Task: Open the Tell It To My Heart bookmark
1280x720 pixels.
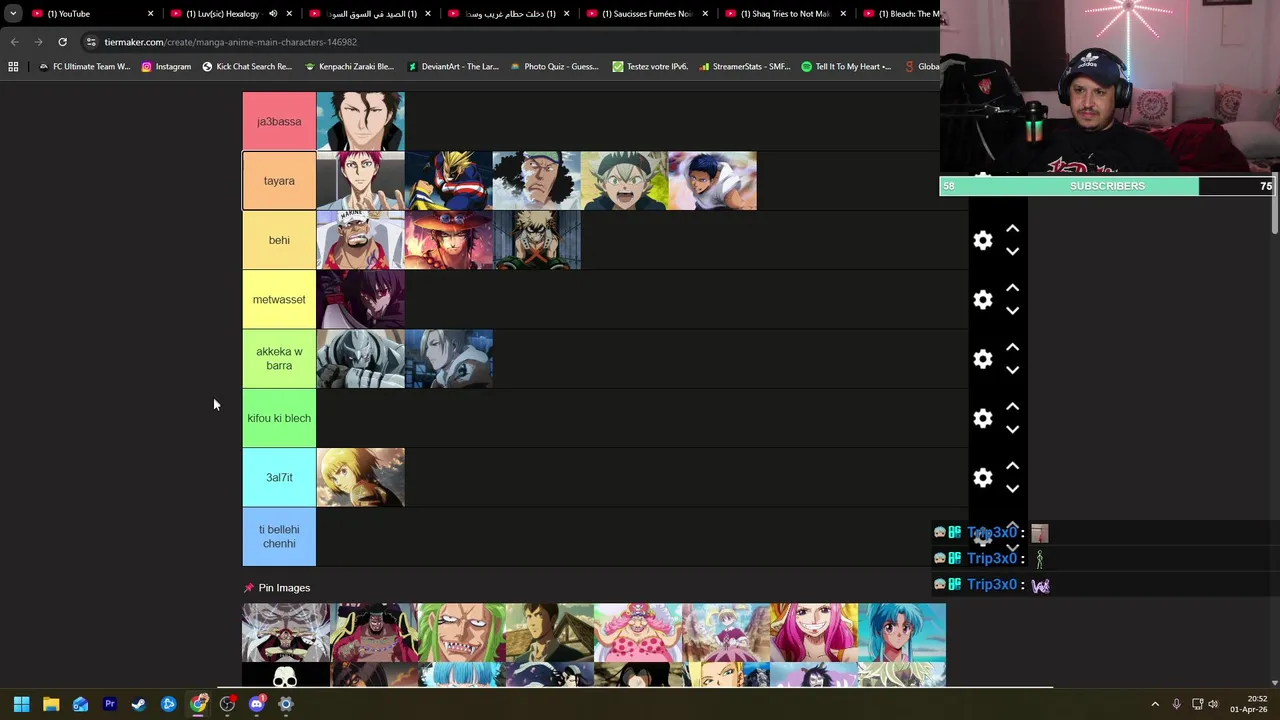Action: (846, 67)
